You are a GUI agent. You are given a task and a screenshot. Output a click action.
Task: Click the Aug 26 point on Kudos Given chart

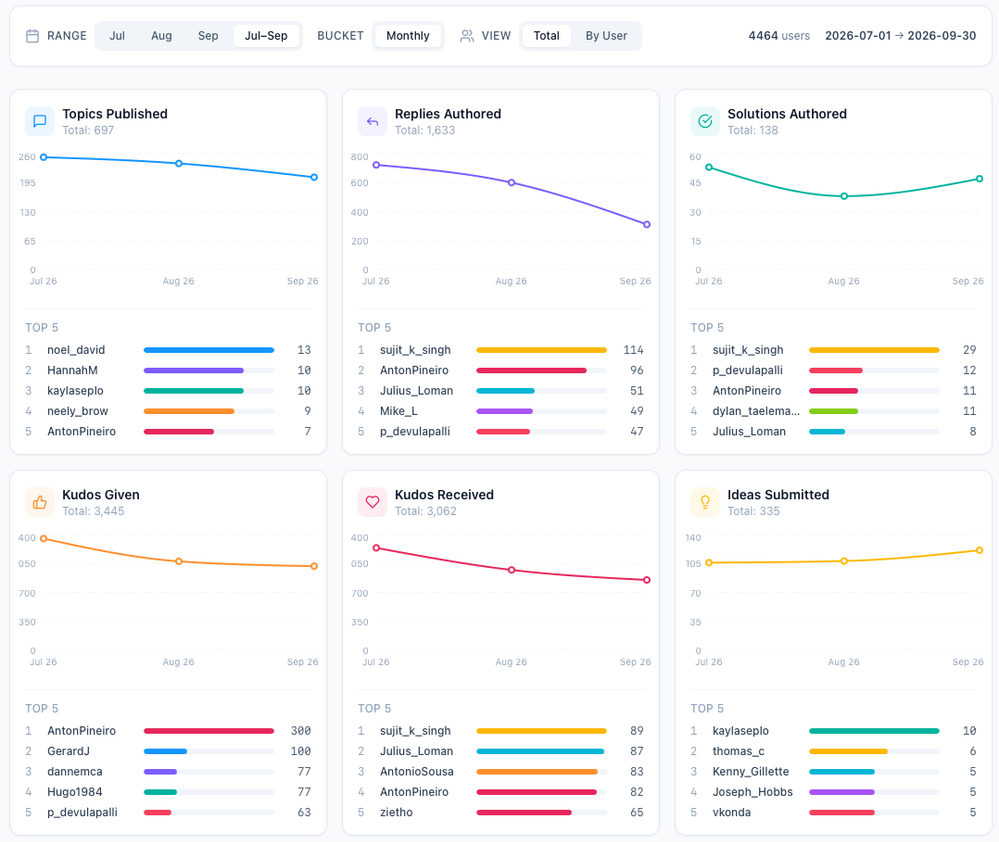click(x=179, y=562)
